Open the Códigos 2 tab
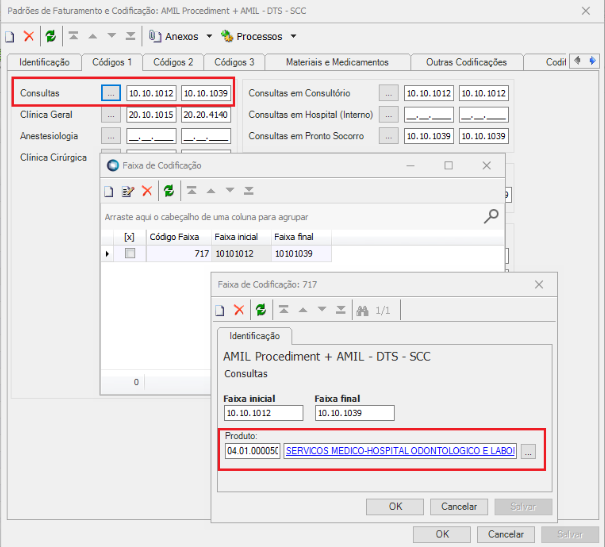Screen dimensions: 605x547 [x=173, y=62]
